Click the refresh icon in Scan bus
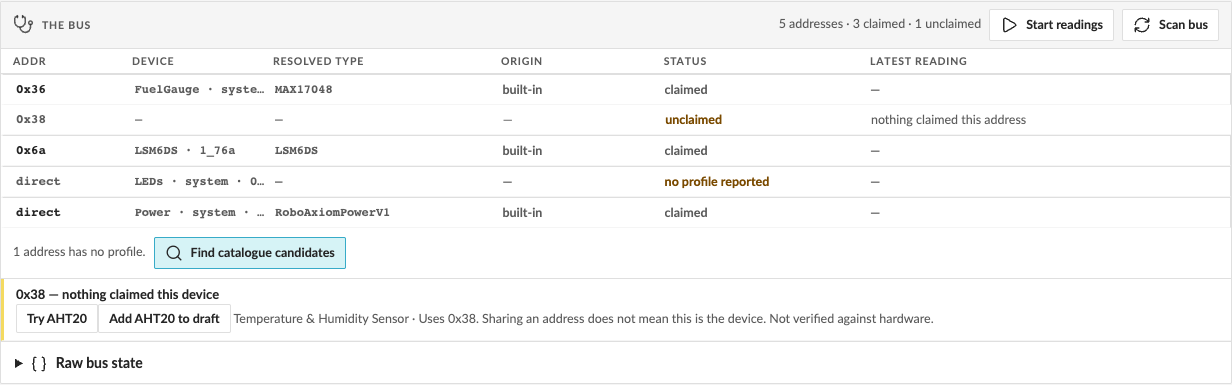This screenshot has width=1232, height=385. (1142, 24)
